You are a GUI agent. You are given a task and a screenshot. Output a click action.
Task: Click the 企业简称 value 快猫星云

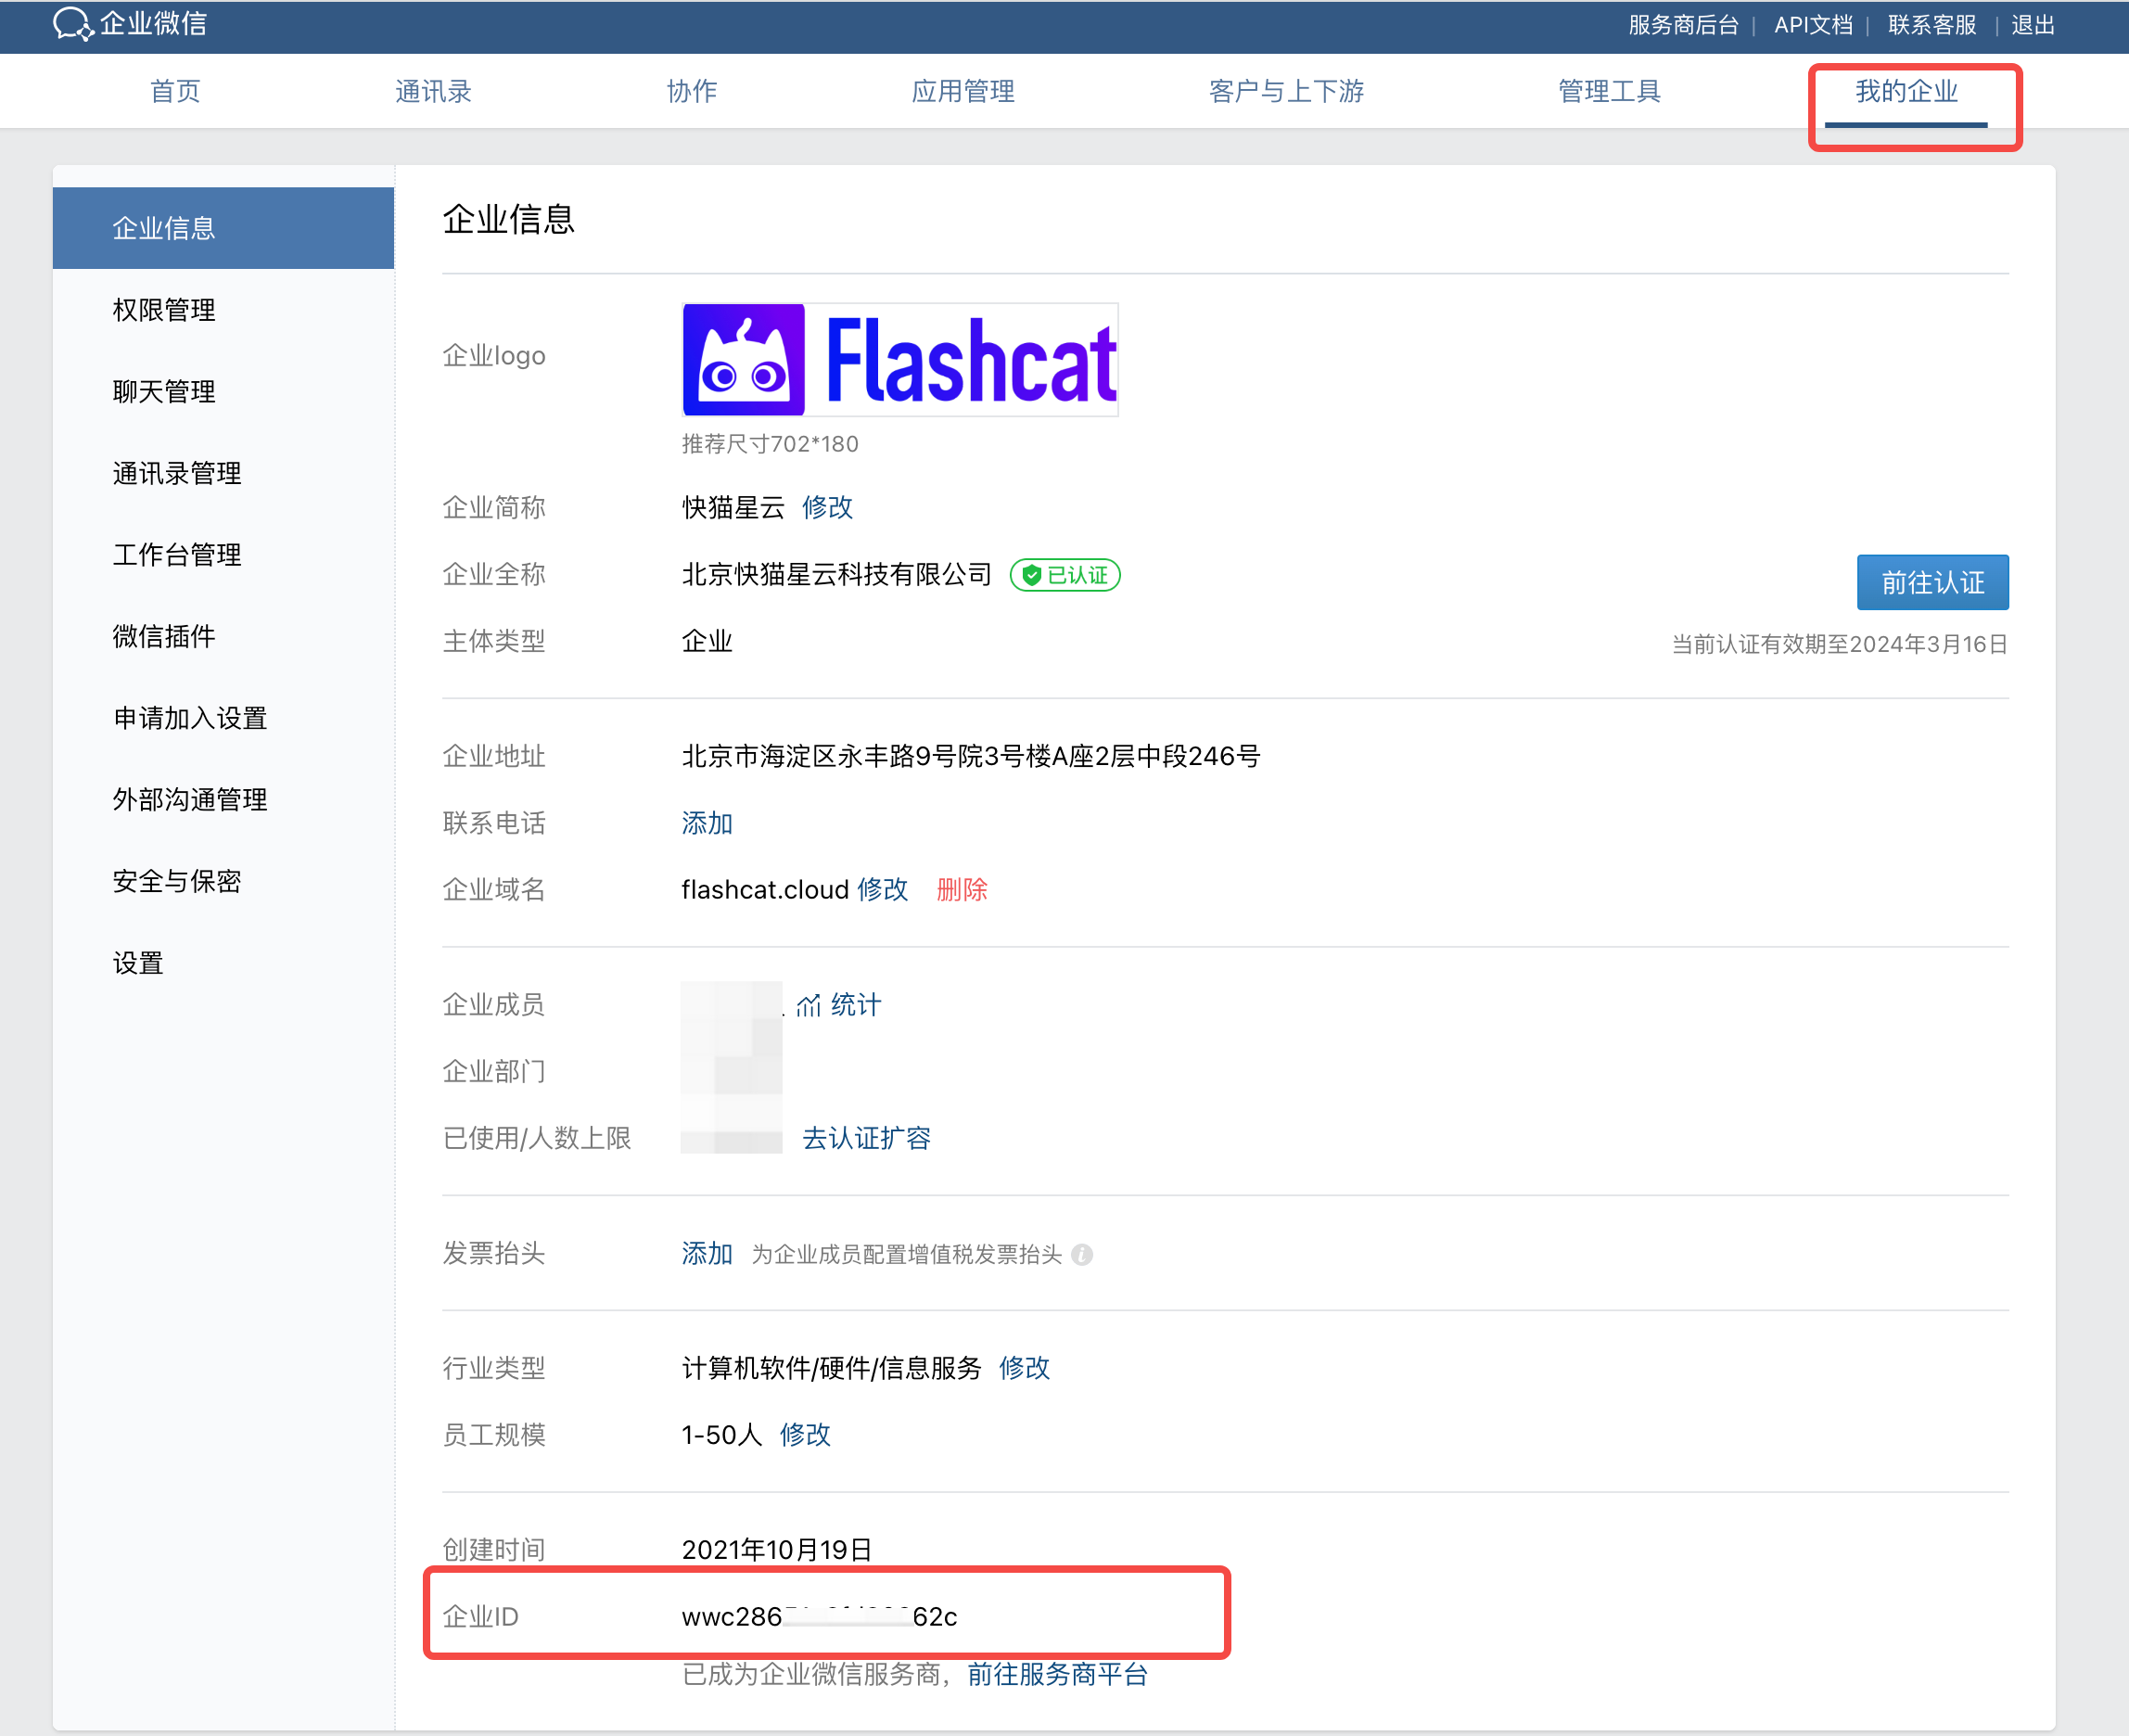pyautogui.click(x=733, y=507)
